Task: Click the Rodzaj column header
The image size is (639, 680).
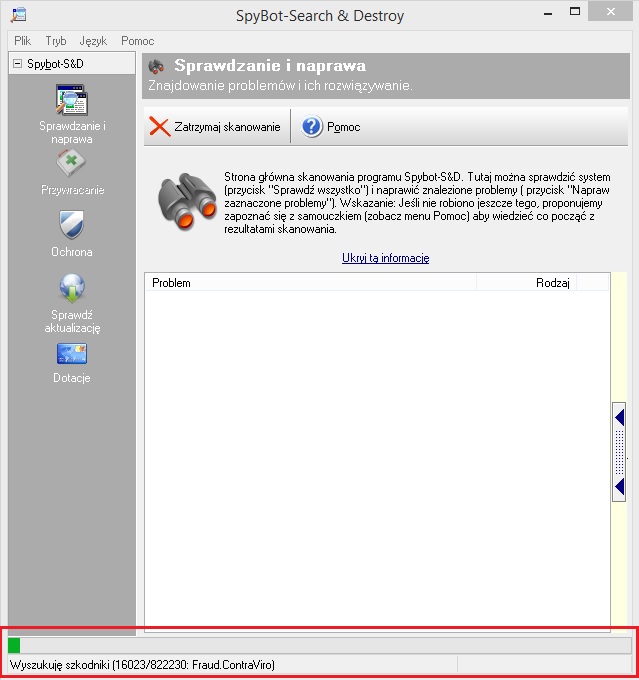Action: (527, 283)
